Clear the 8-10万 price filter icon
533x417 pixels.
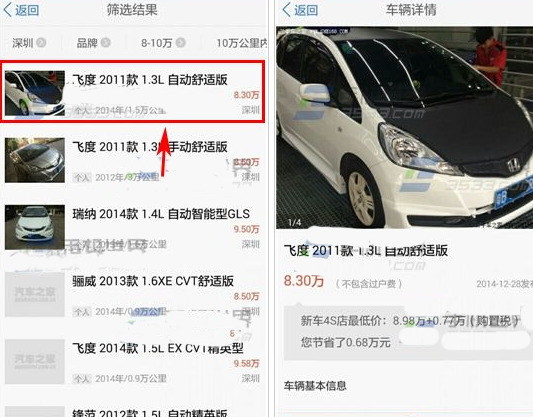(x=180, y=43)
